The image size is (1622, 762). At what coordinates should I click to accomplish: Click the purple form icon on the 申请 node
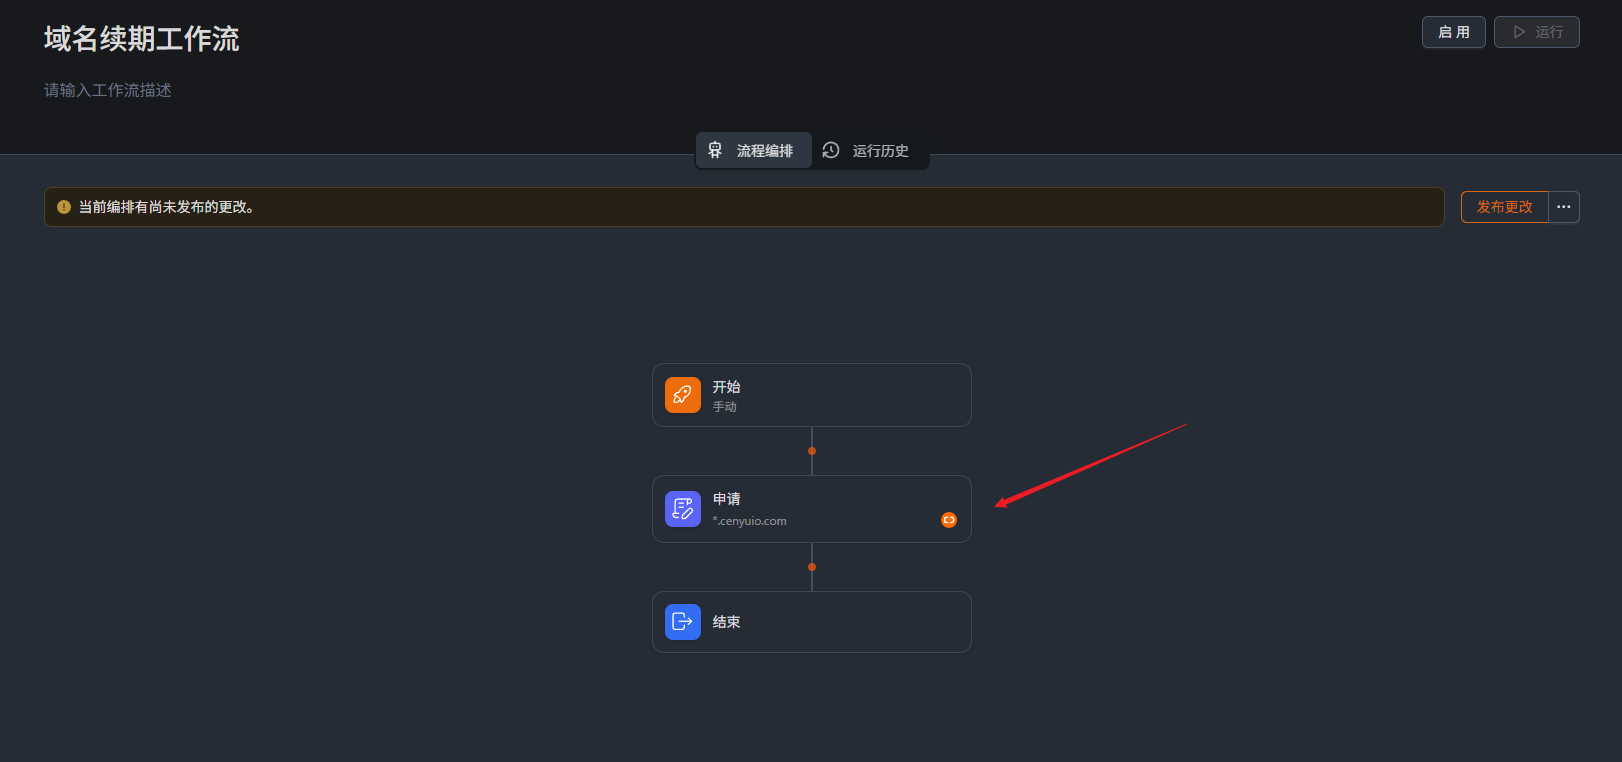click(683, 509)
